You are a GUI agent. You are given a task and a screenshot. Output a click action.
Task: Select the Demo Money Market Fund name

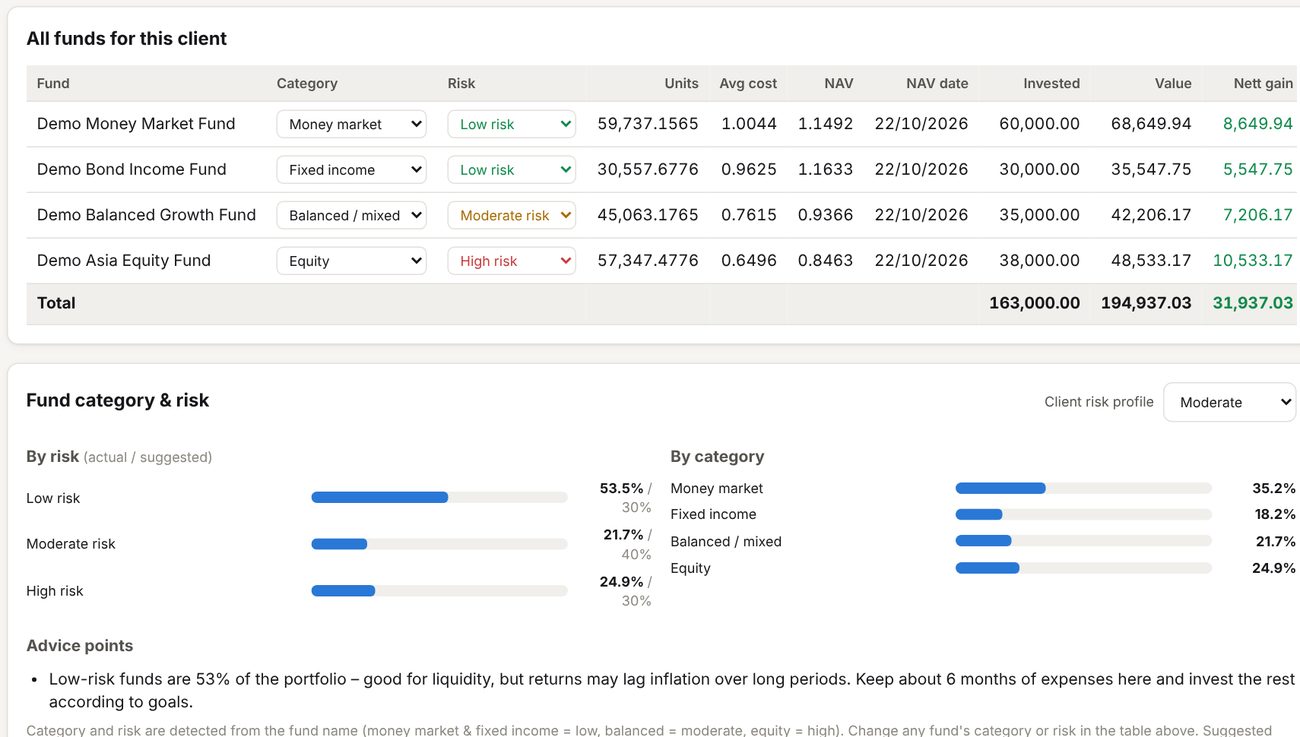(136, 124)
